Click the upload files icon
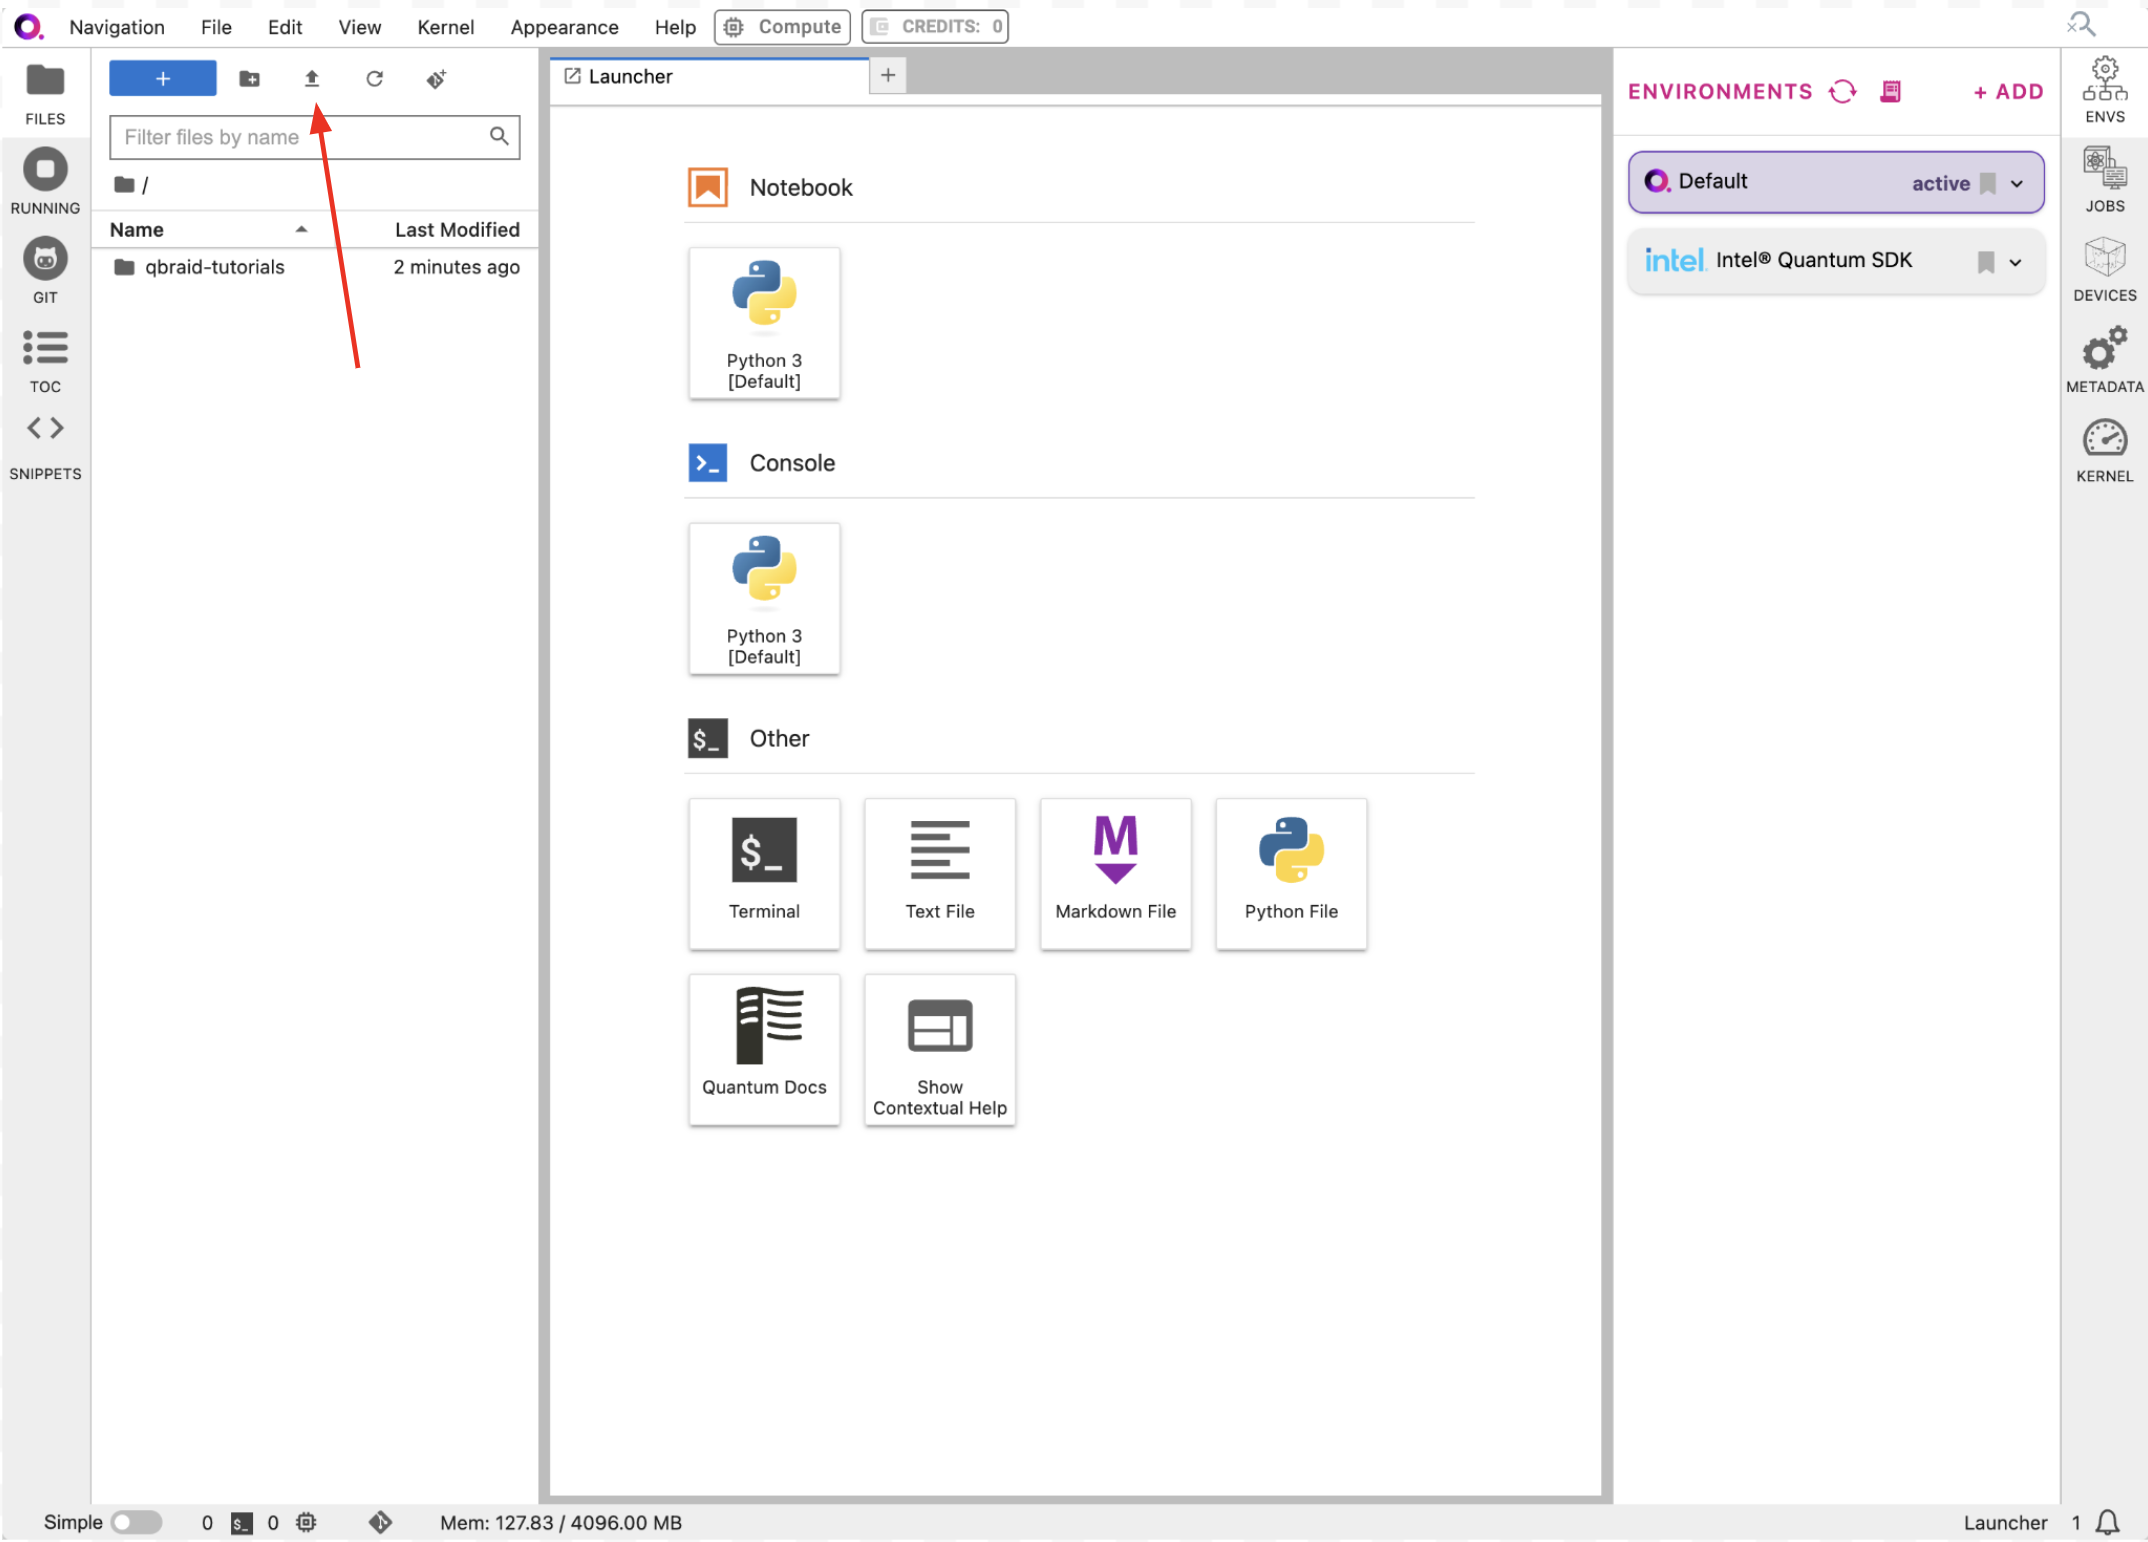Screen dimensions: 2148x1542 [x=312, y=78]
